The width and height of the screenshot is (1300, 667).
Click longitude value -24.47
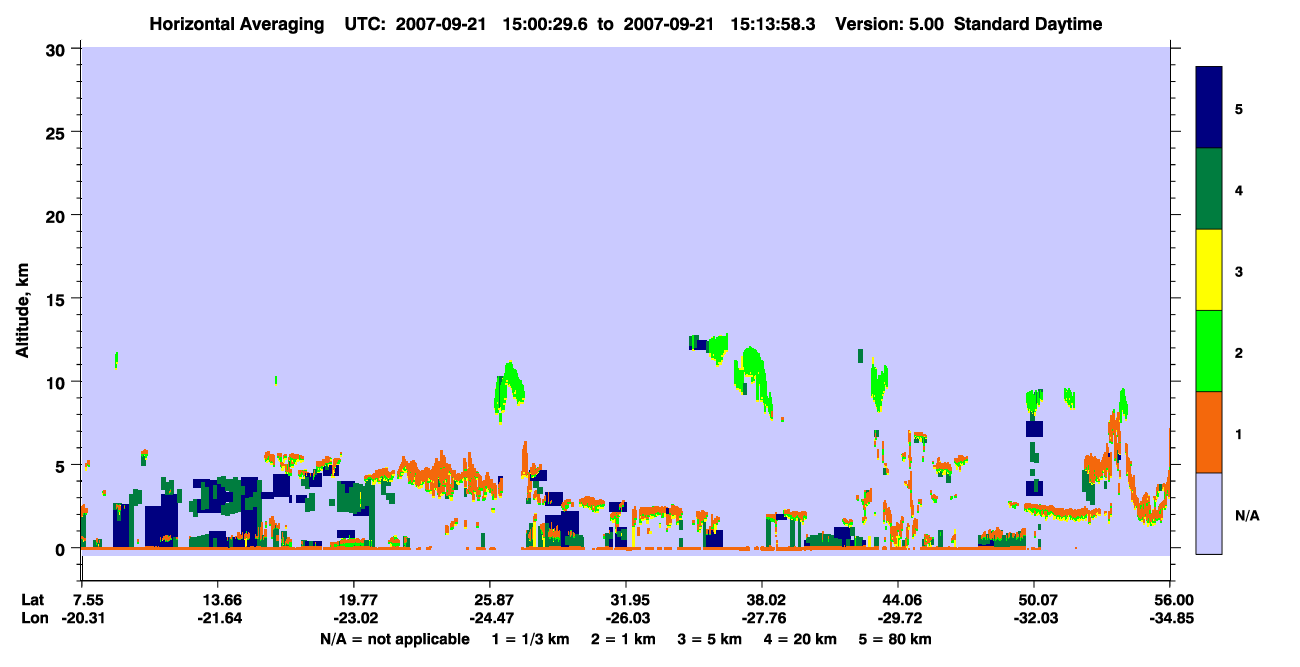point(489,618)
